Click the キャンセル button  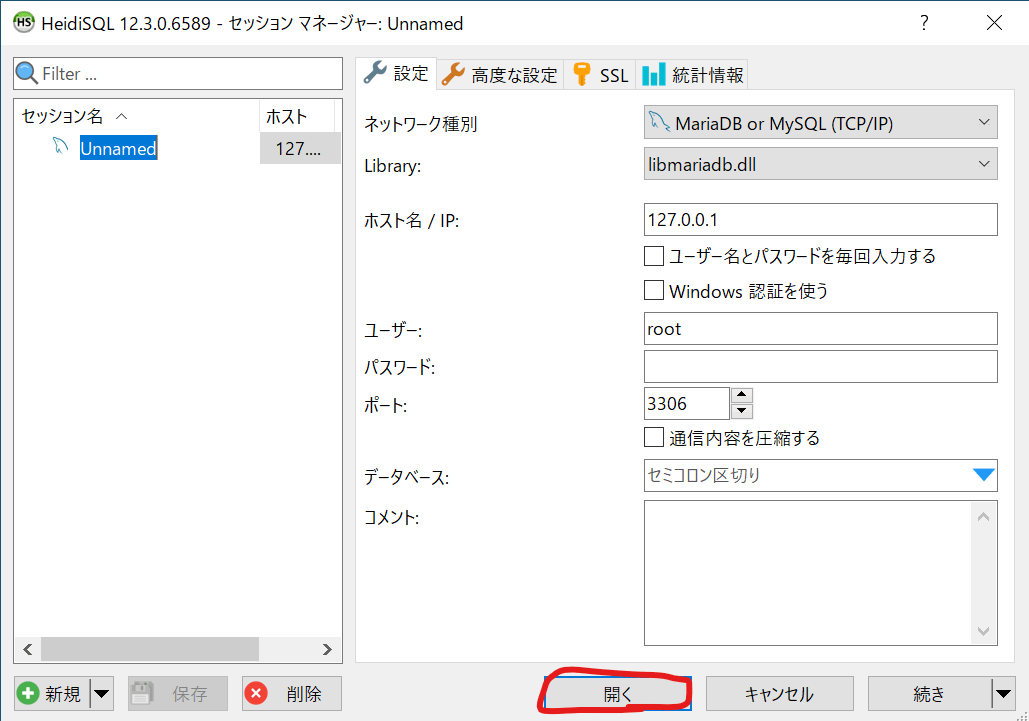[780, 693]
